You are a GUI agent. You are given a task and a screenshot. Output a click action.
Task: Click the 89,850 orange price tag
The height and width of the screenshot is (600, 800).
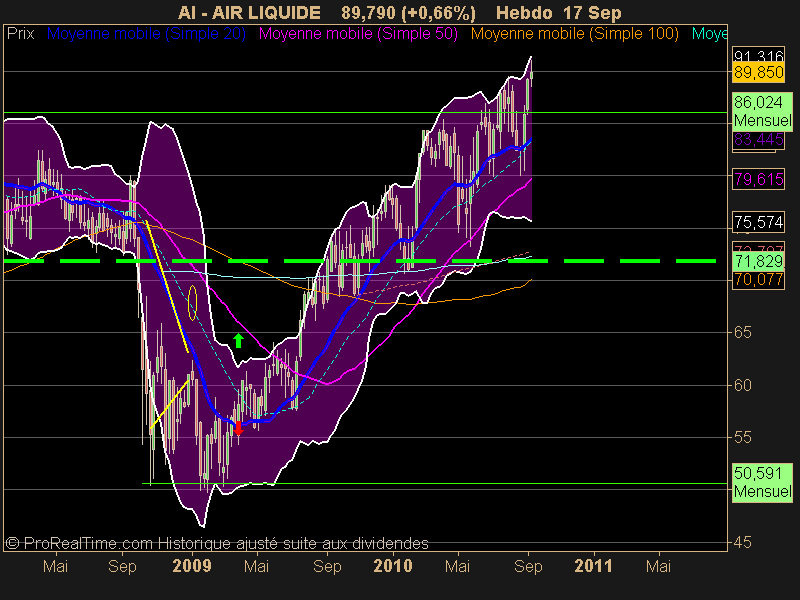(x=758, y=72)
